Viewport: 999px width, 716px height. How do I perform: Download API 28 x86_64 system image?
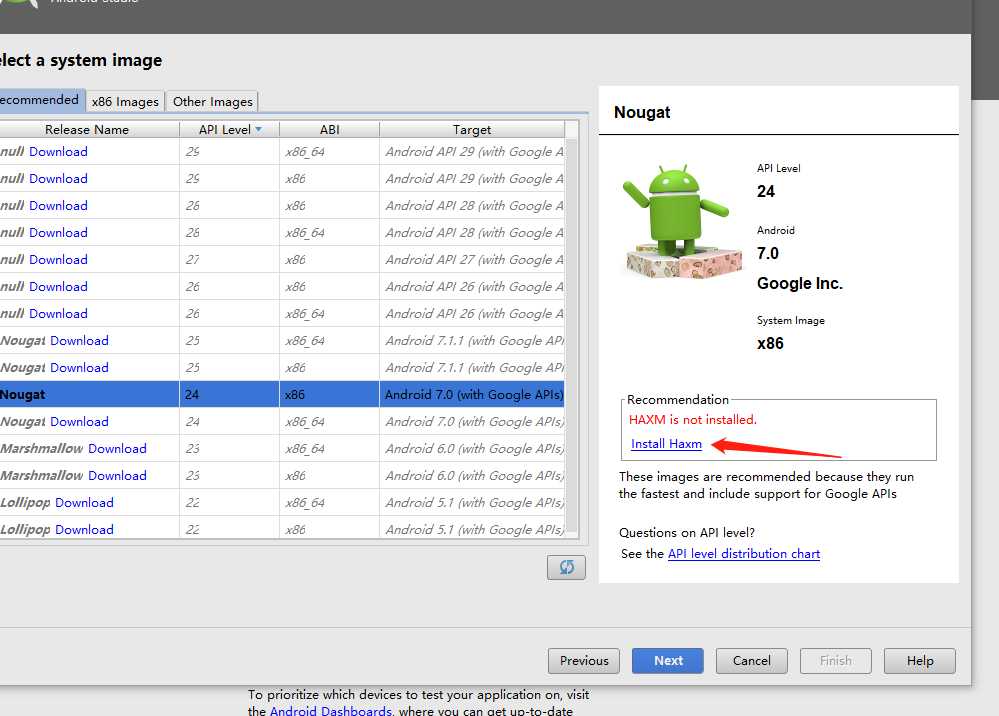[58, 233]
